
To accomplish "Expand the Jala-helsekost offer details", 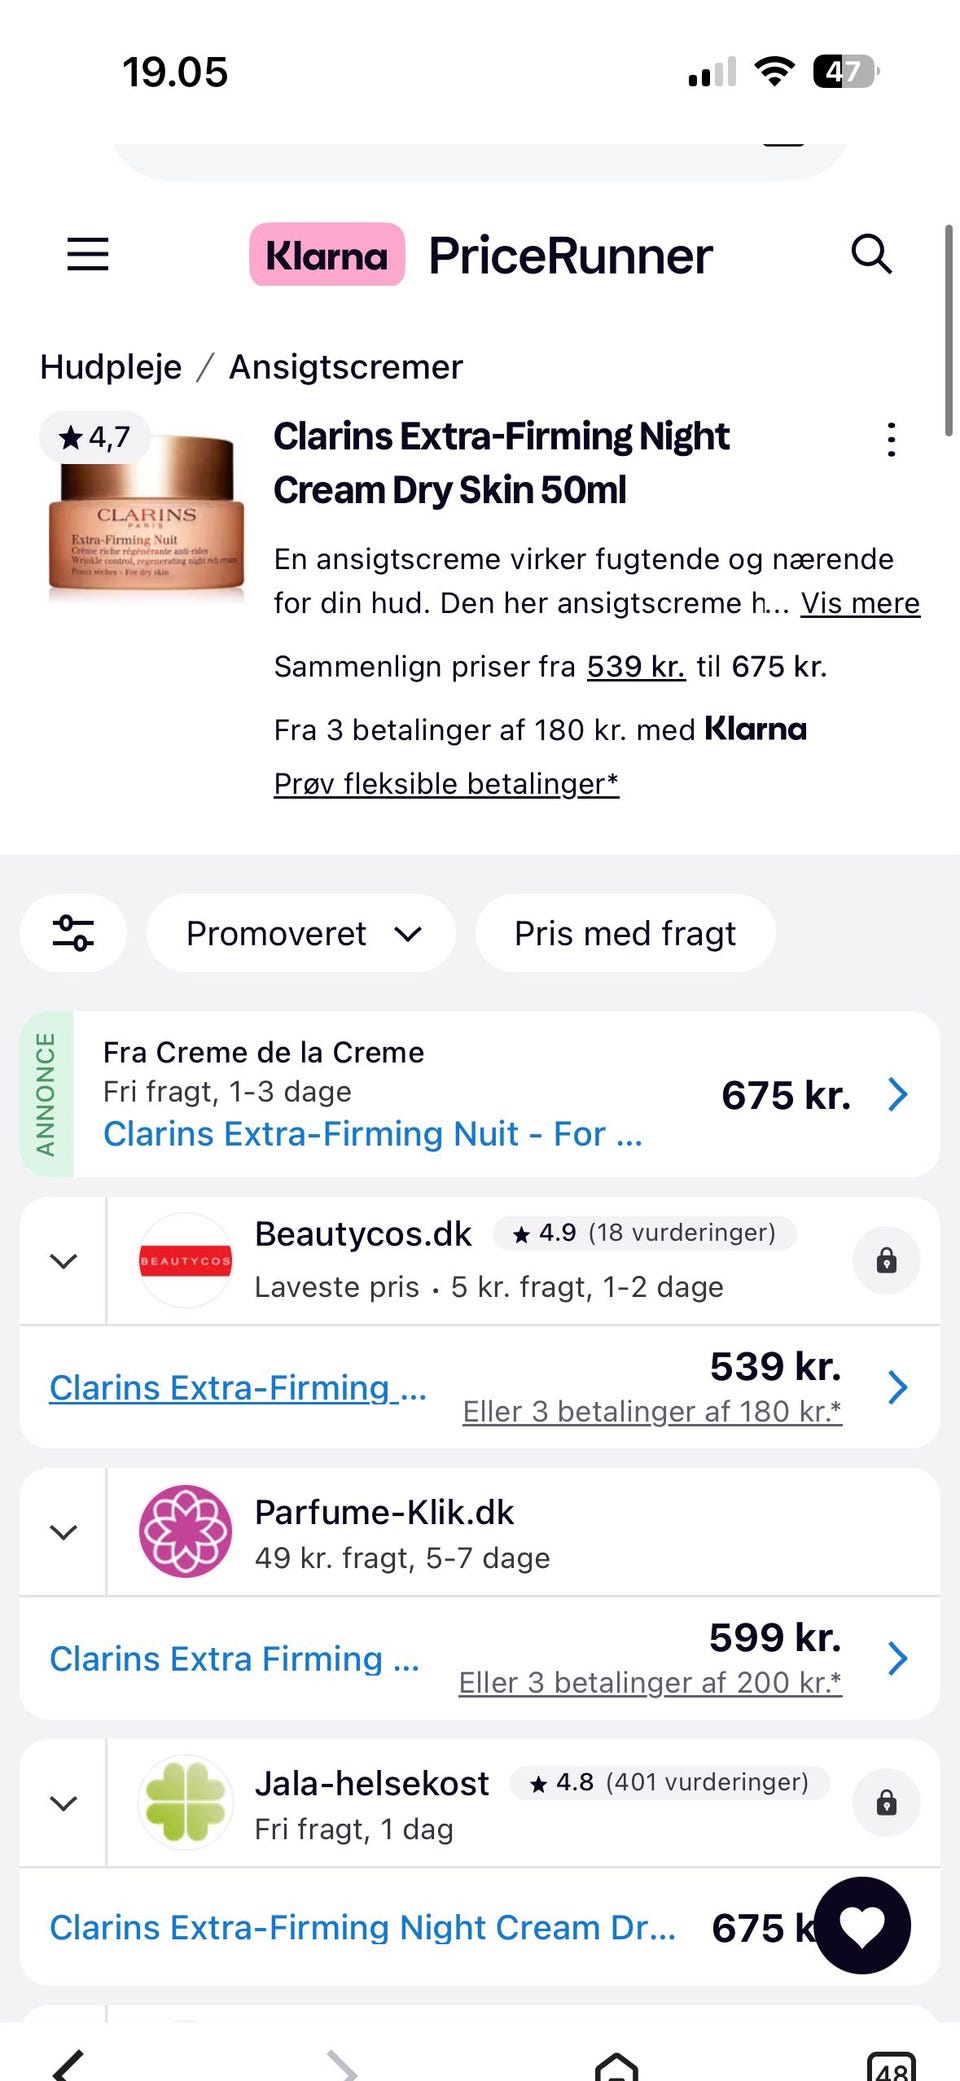I will (63, 1803).
